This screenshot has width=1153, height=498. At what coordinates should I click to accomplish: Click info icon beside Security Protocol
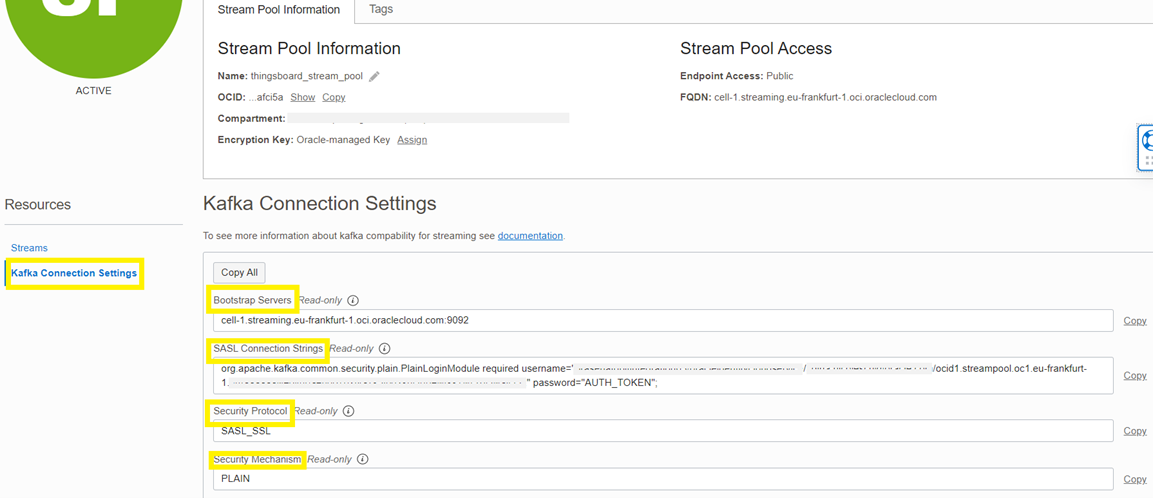pos(349,411)
